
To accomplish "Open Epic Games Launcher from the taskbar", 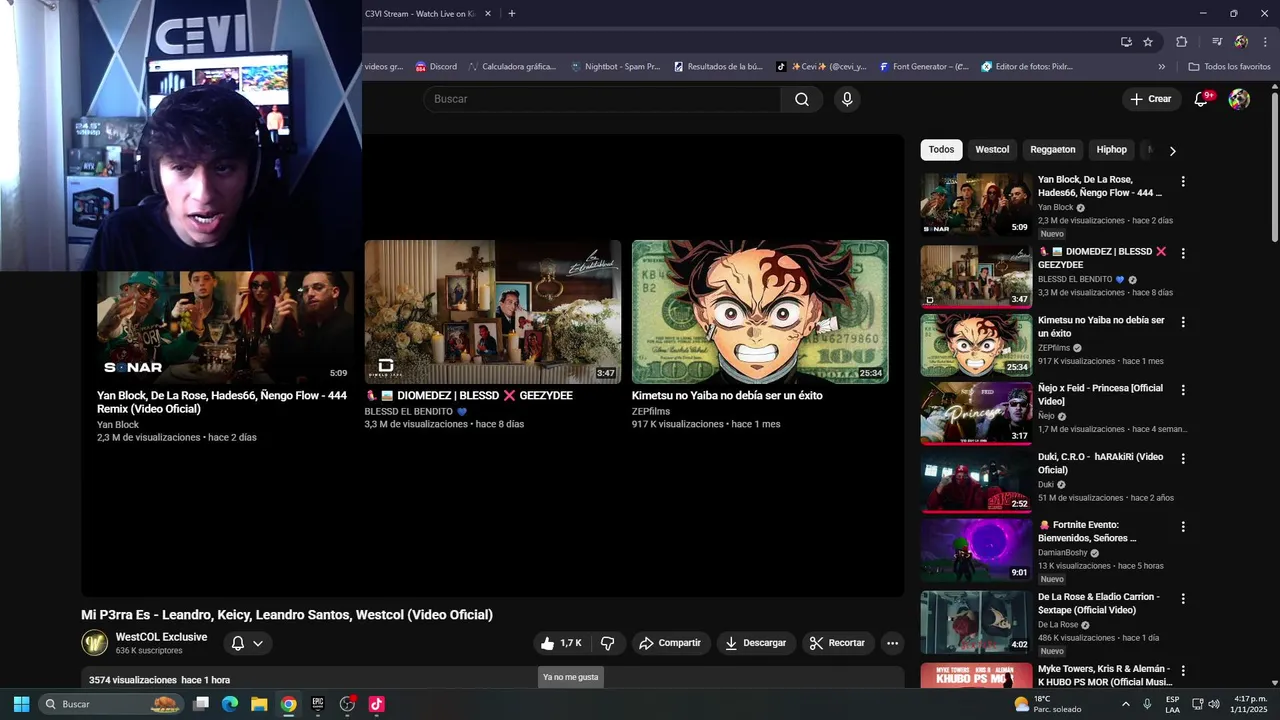I will [318, 704].
